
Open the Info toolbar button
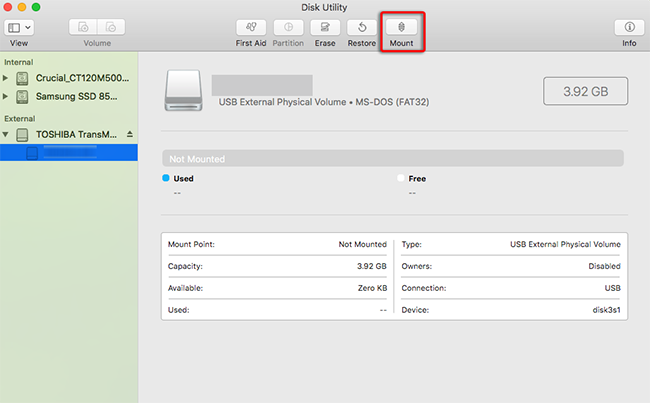click(x=629, y=27)
